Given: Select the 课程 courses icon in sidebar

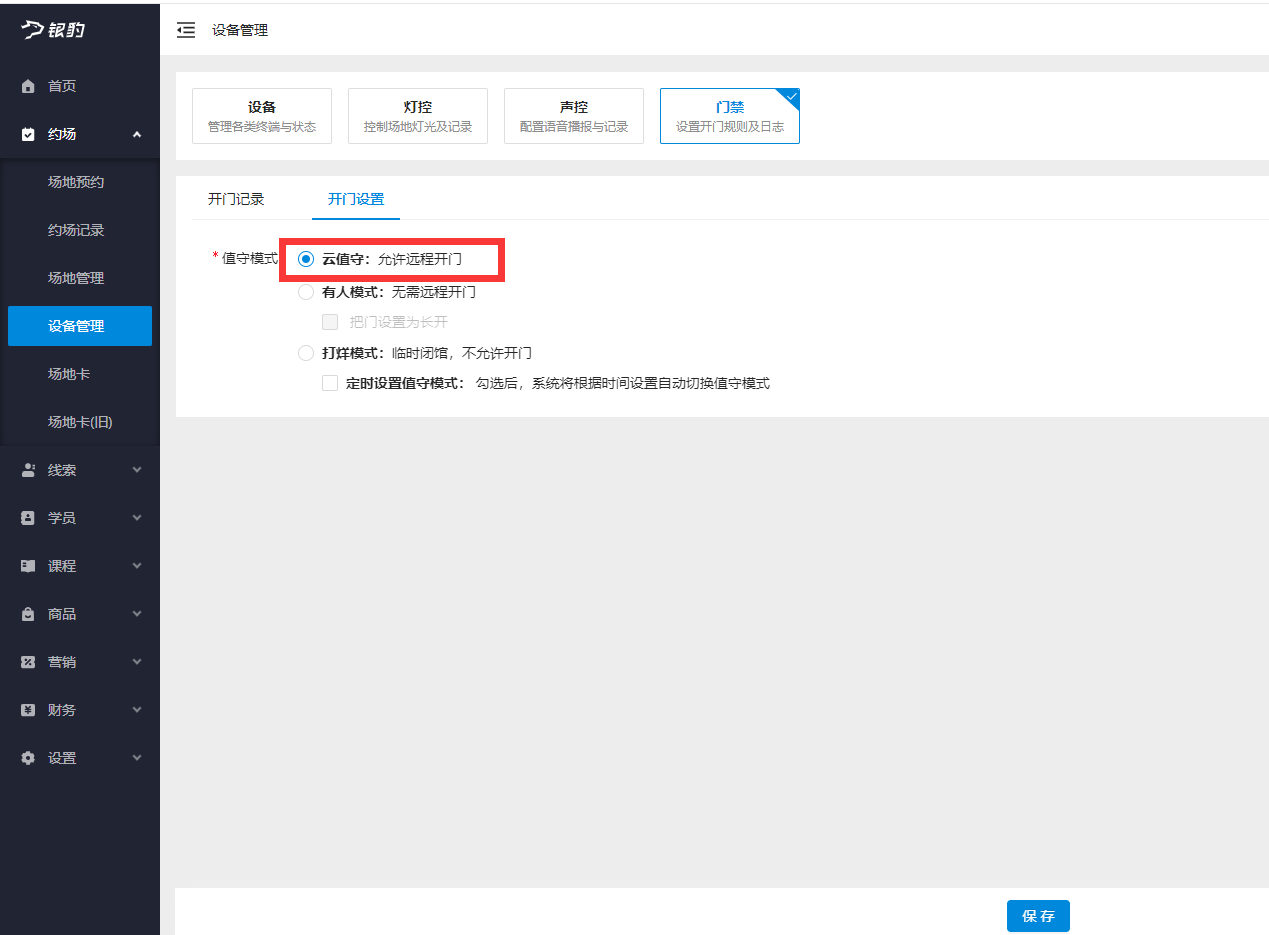Looking at the screenshot, I should tap(29, 565).
